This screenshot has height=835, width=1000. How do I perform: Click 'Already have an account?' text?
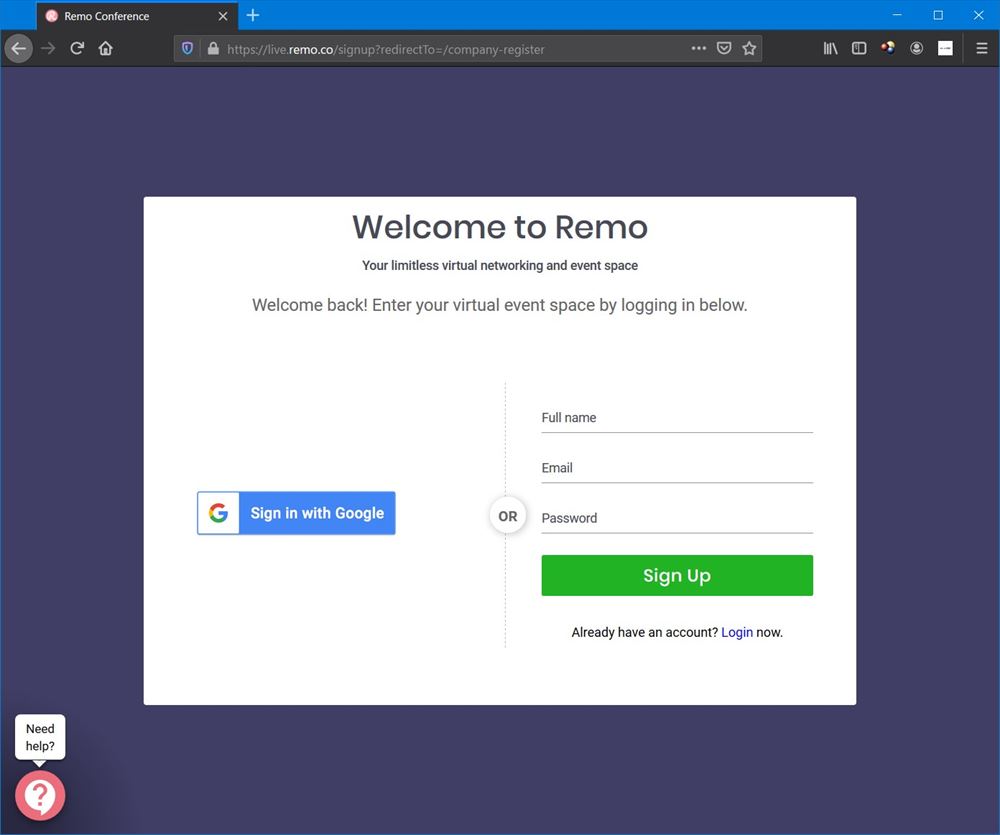pyautogui.click(x=645, y=632)
